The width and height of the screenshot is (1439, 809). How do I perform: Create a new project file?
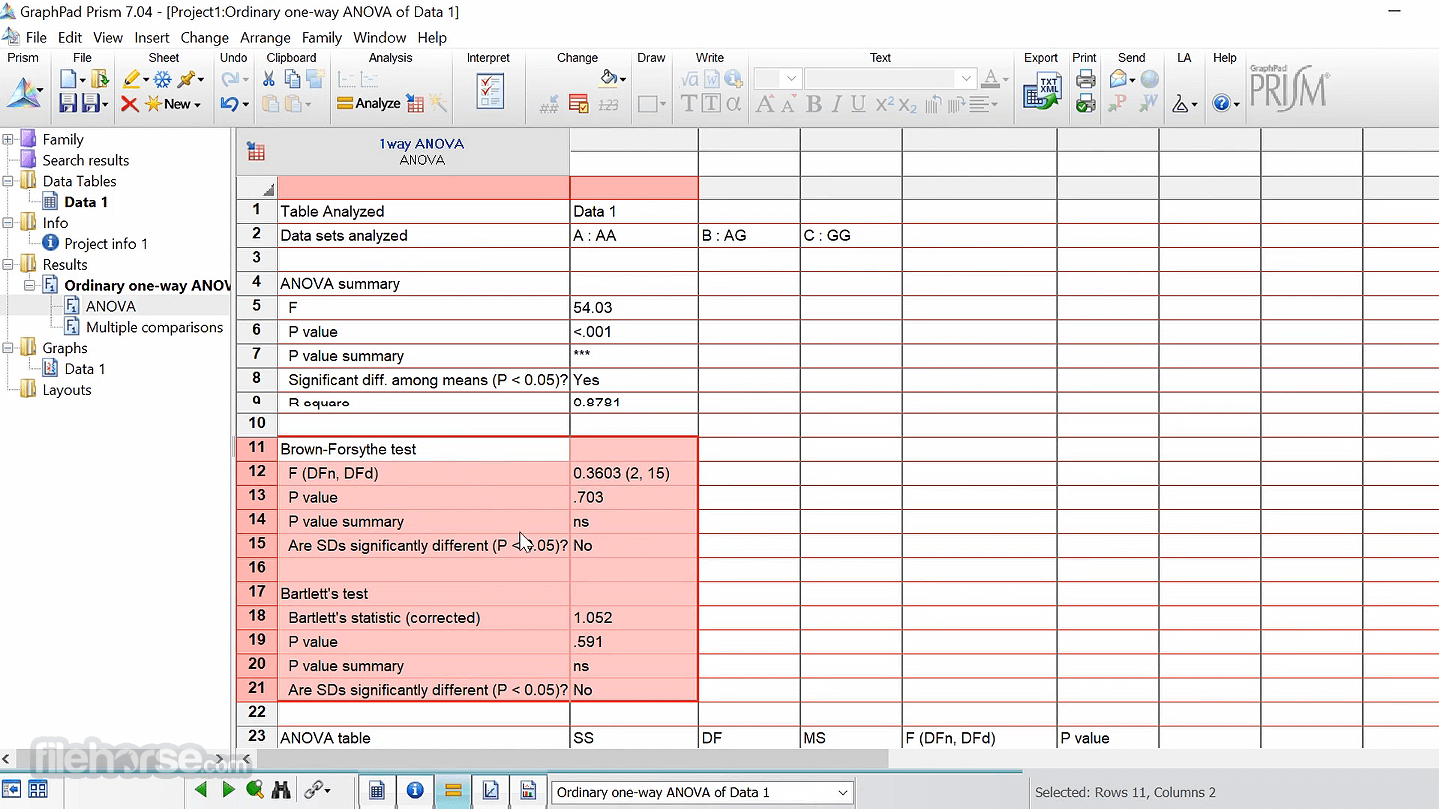tap(69, 79)
